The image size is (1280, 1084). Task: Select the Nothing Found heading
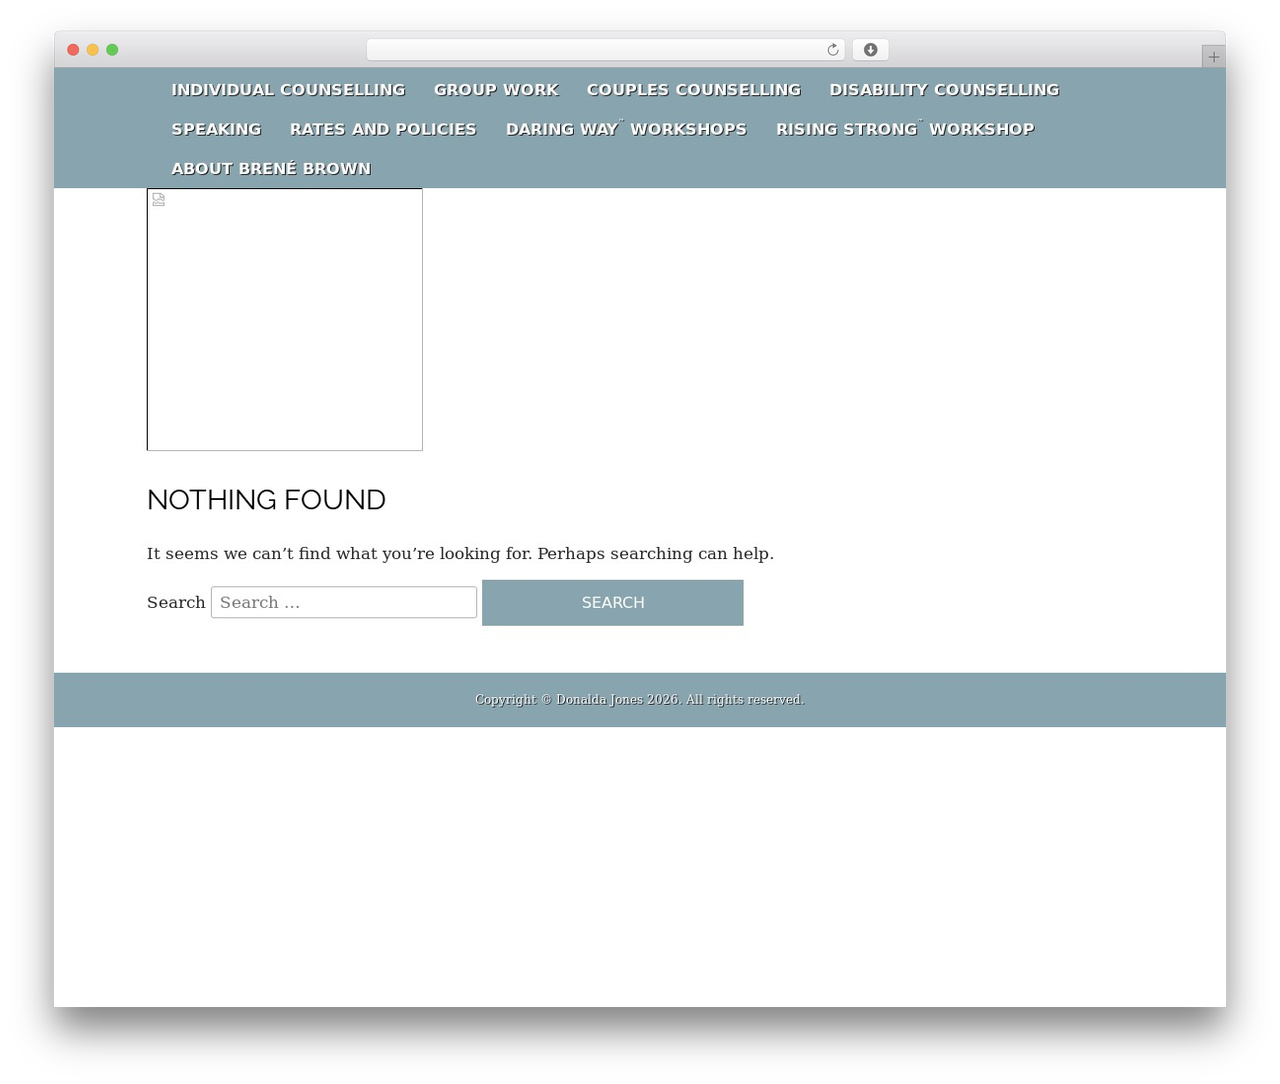(x=266, y=500)
